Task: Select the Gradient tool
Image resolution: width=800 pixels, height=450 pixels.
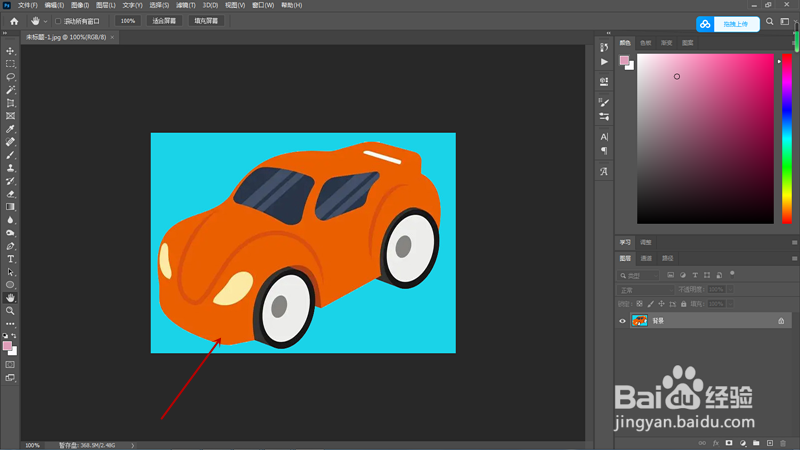Action: (10, 207)
